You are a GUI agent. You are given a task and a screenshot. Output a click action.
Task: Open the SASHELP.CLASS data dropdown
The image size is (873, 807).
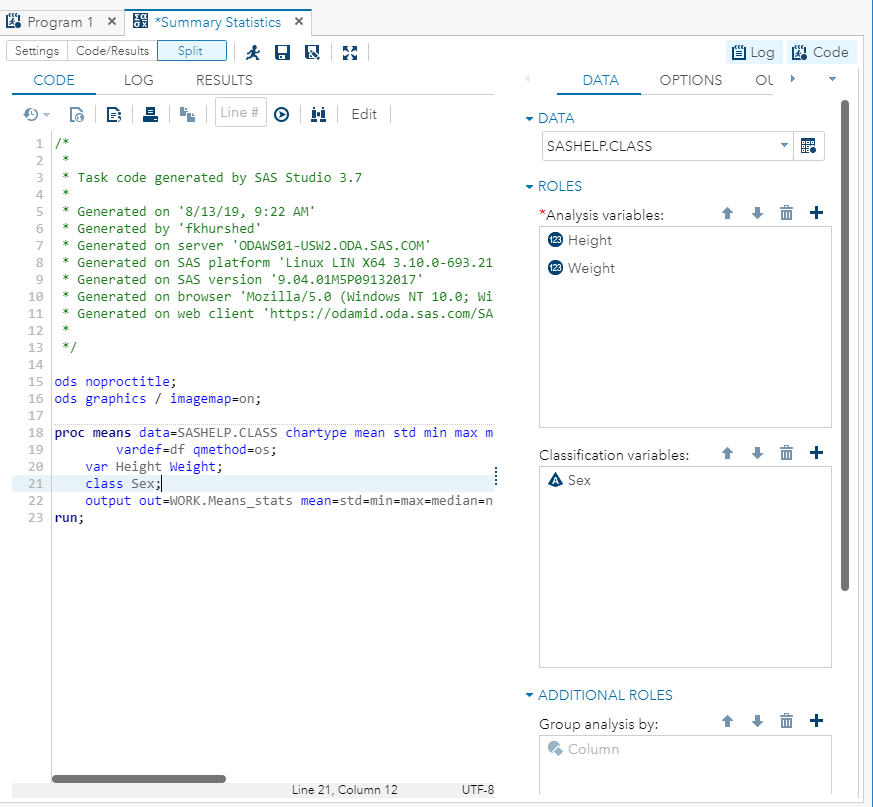[x=783, y=146]
